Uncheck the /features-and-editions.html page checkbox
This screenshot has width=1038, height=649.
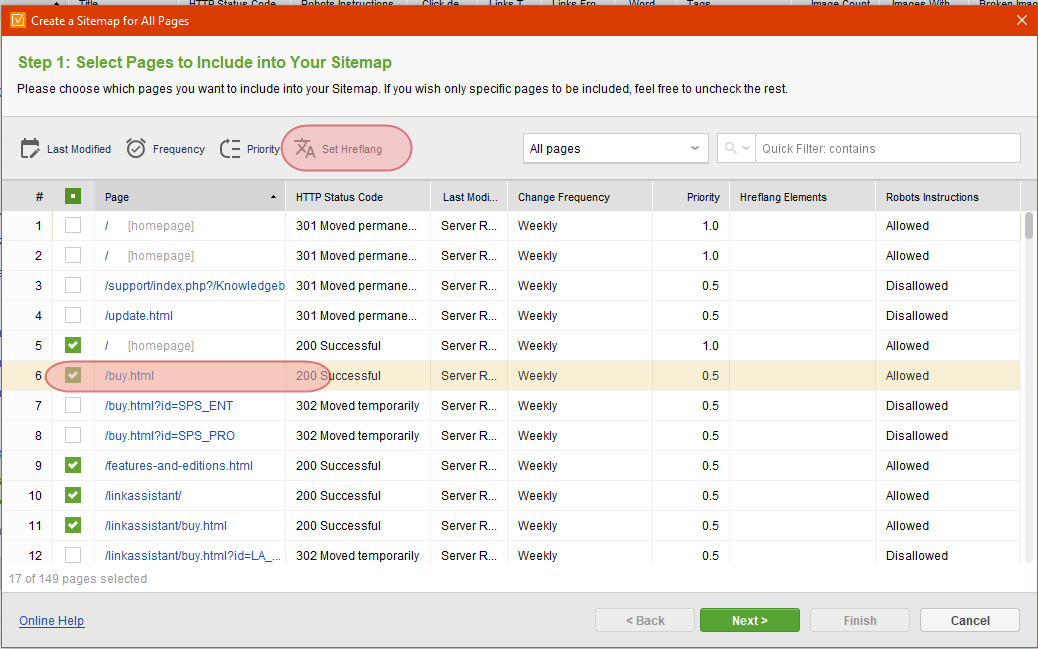coord(73,466)
